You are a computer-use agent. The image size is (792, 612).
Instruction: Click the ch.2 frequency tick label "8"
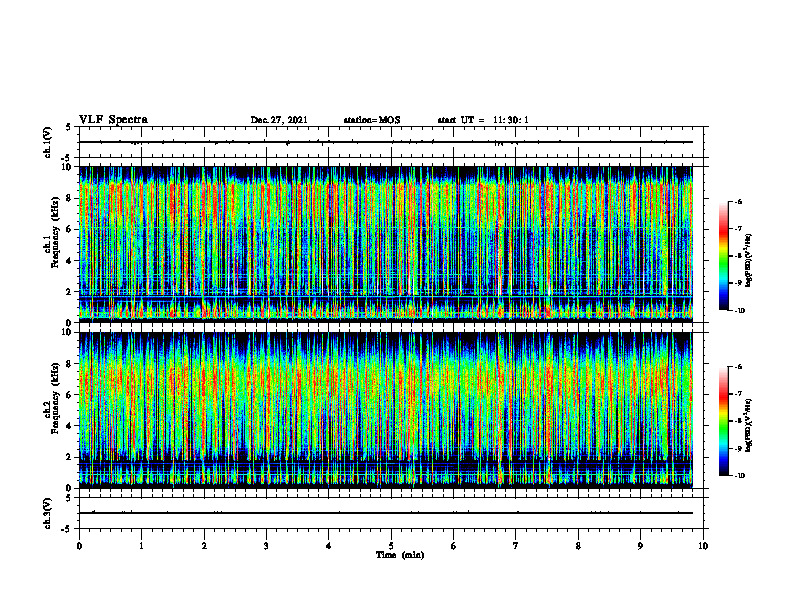pos(69,364)
